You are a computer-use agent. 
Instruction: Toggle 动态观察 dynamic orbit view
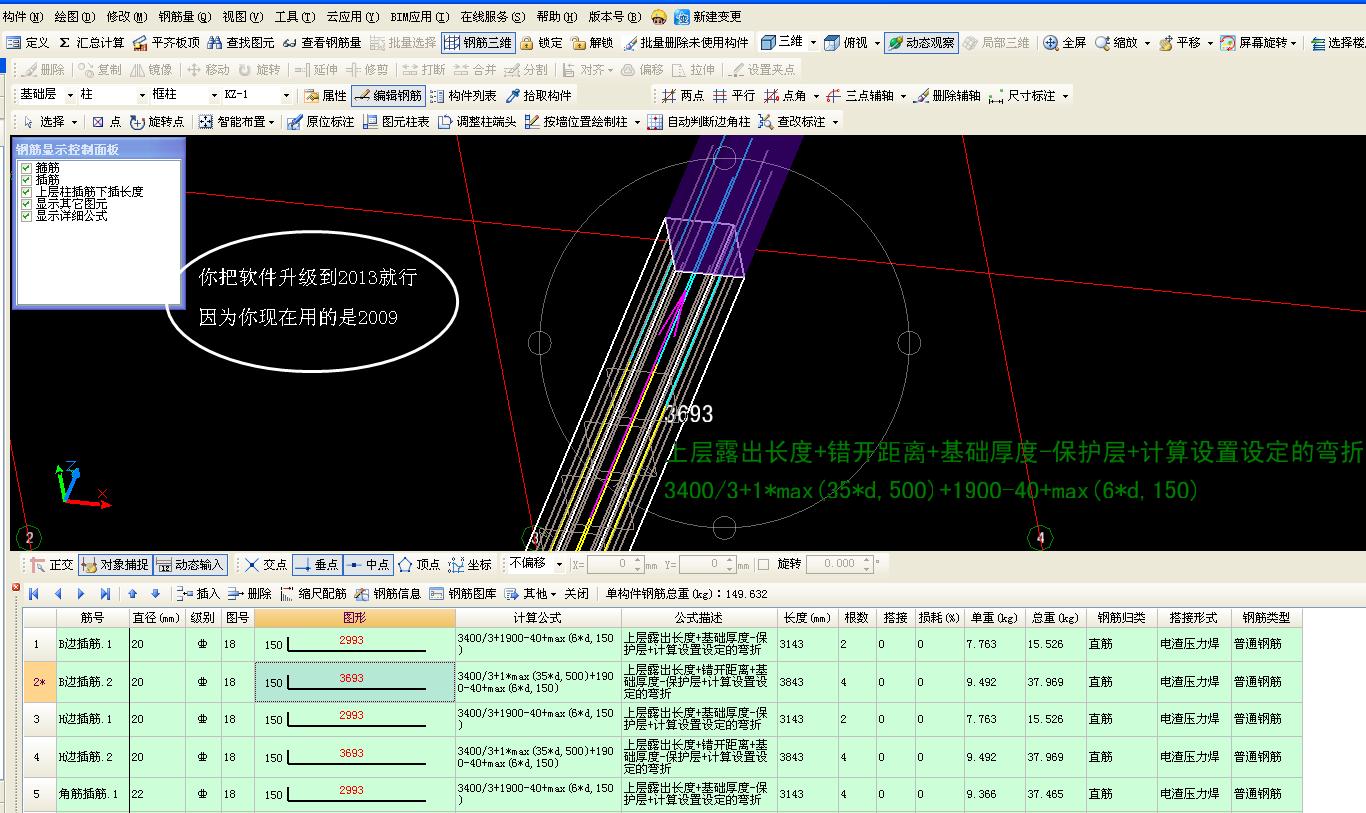point(921,43)
